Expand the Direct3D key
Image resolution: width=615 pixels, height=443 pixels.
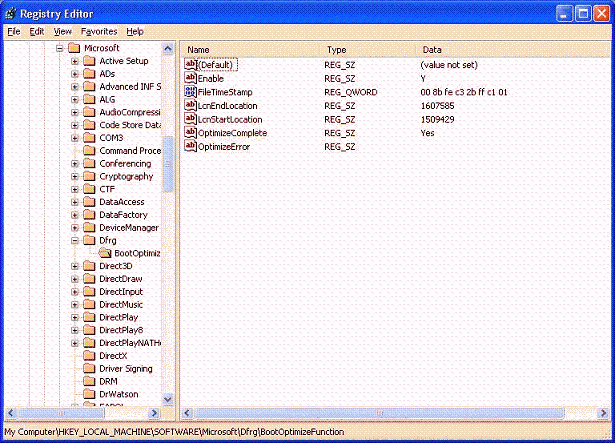point(75,266)
